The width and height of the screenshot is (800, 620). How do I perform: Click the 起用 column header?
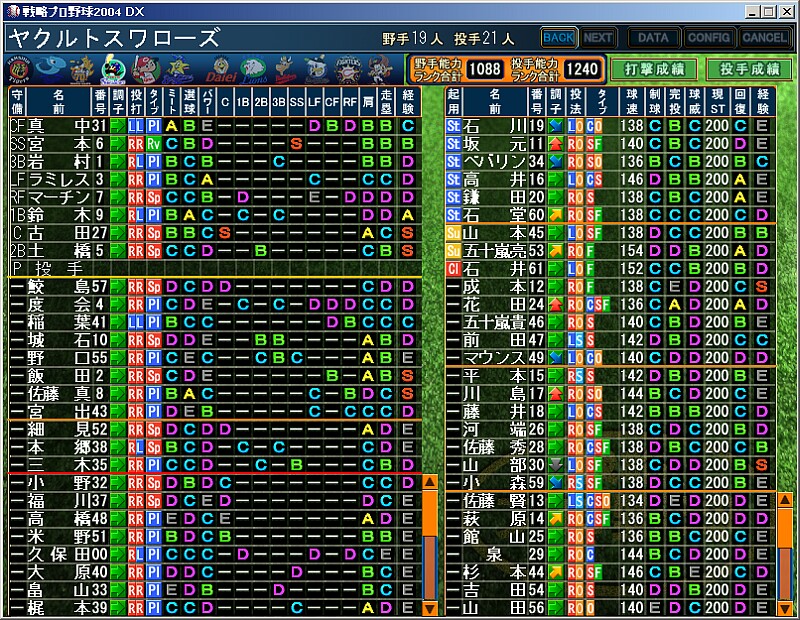[x=453, y=102]
